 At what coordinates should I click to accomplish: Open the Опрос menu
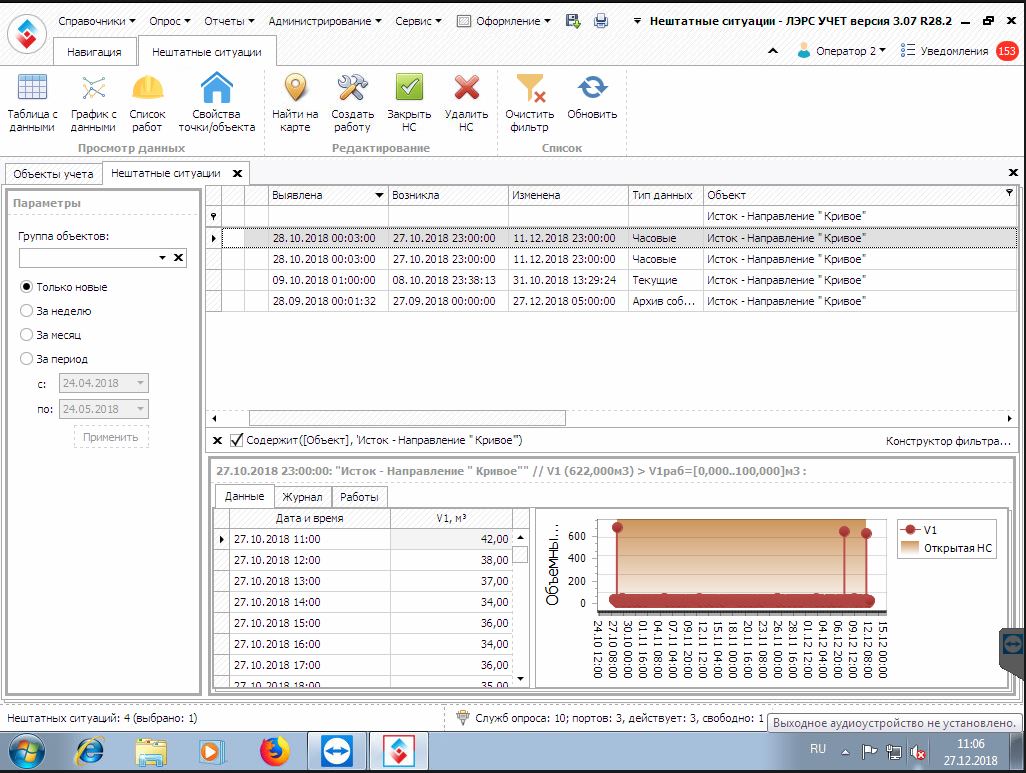click(x=169, y=21)
